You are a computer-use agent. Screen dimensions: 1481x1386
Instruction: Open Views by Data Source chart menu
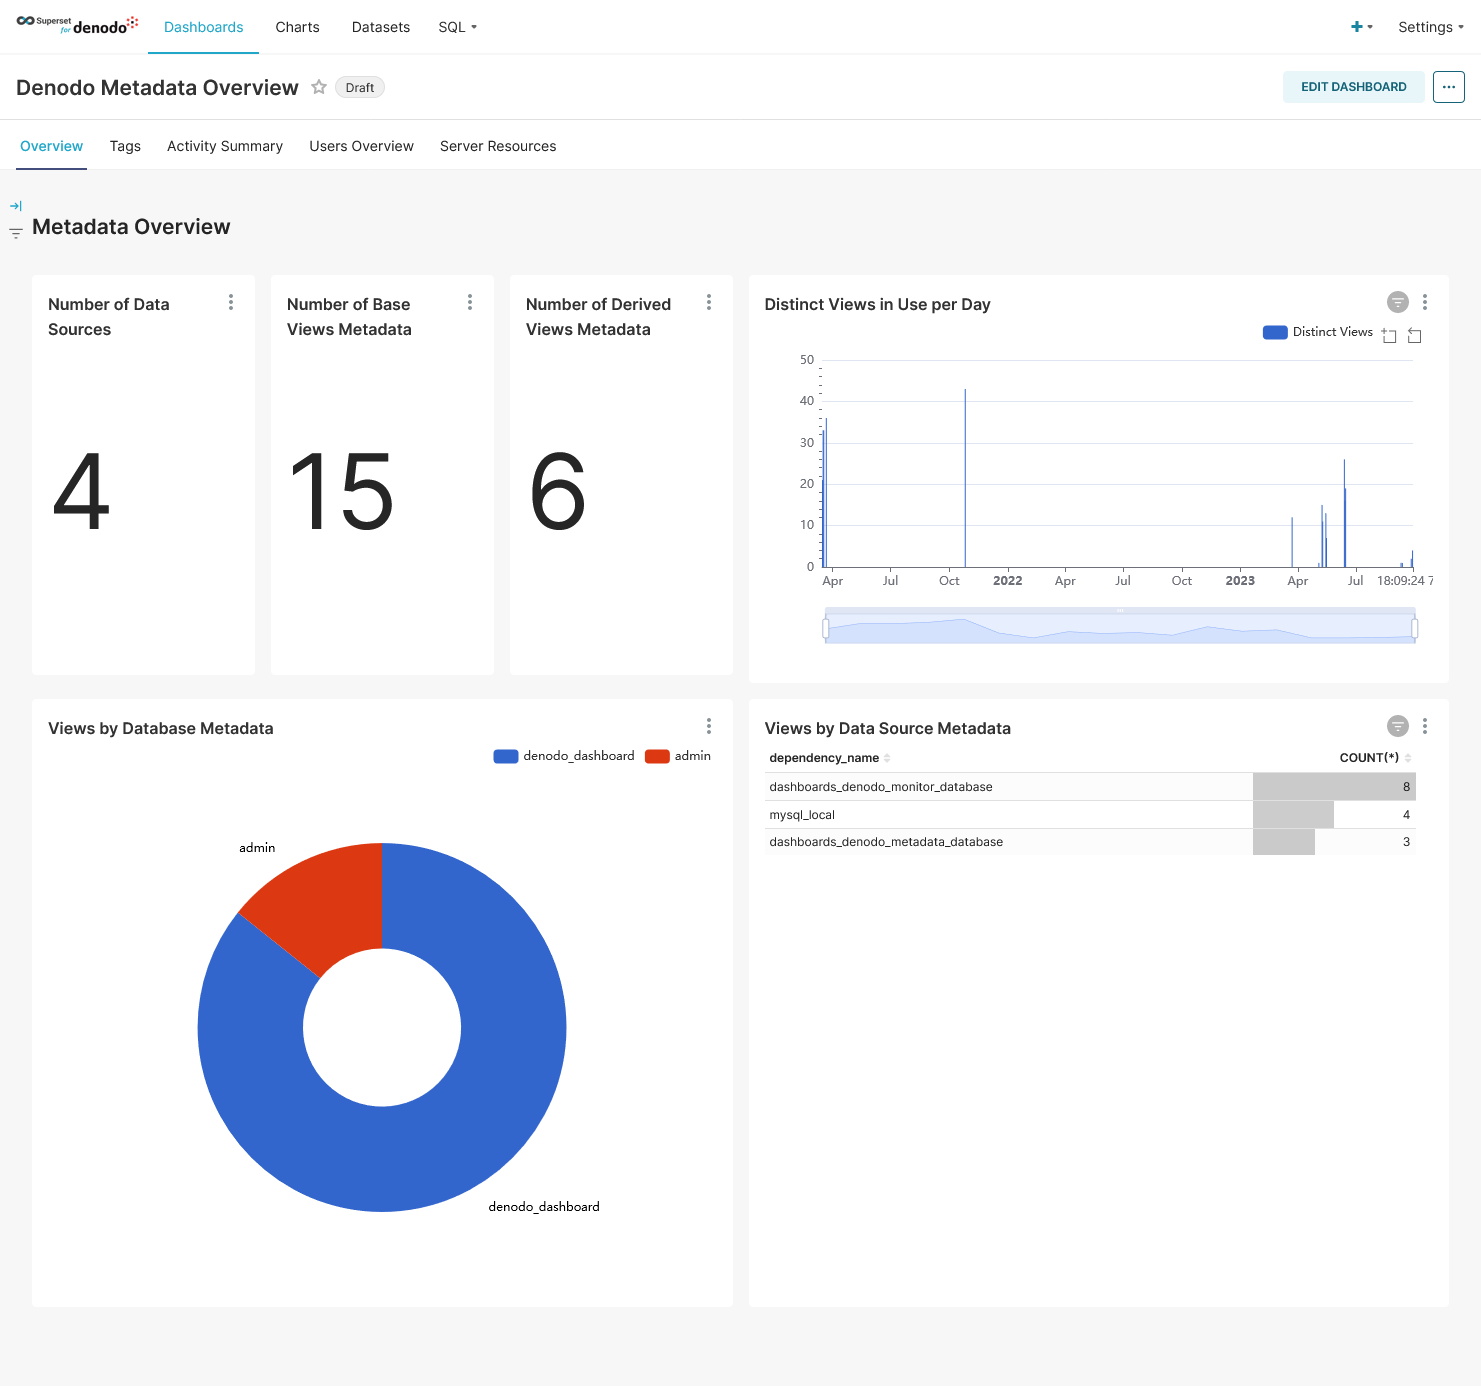1425,726
